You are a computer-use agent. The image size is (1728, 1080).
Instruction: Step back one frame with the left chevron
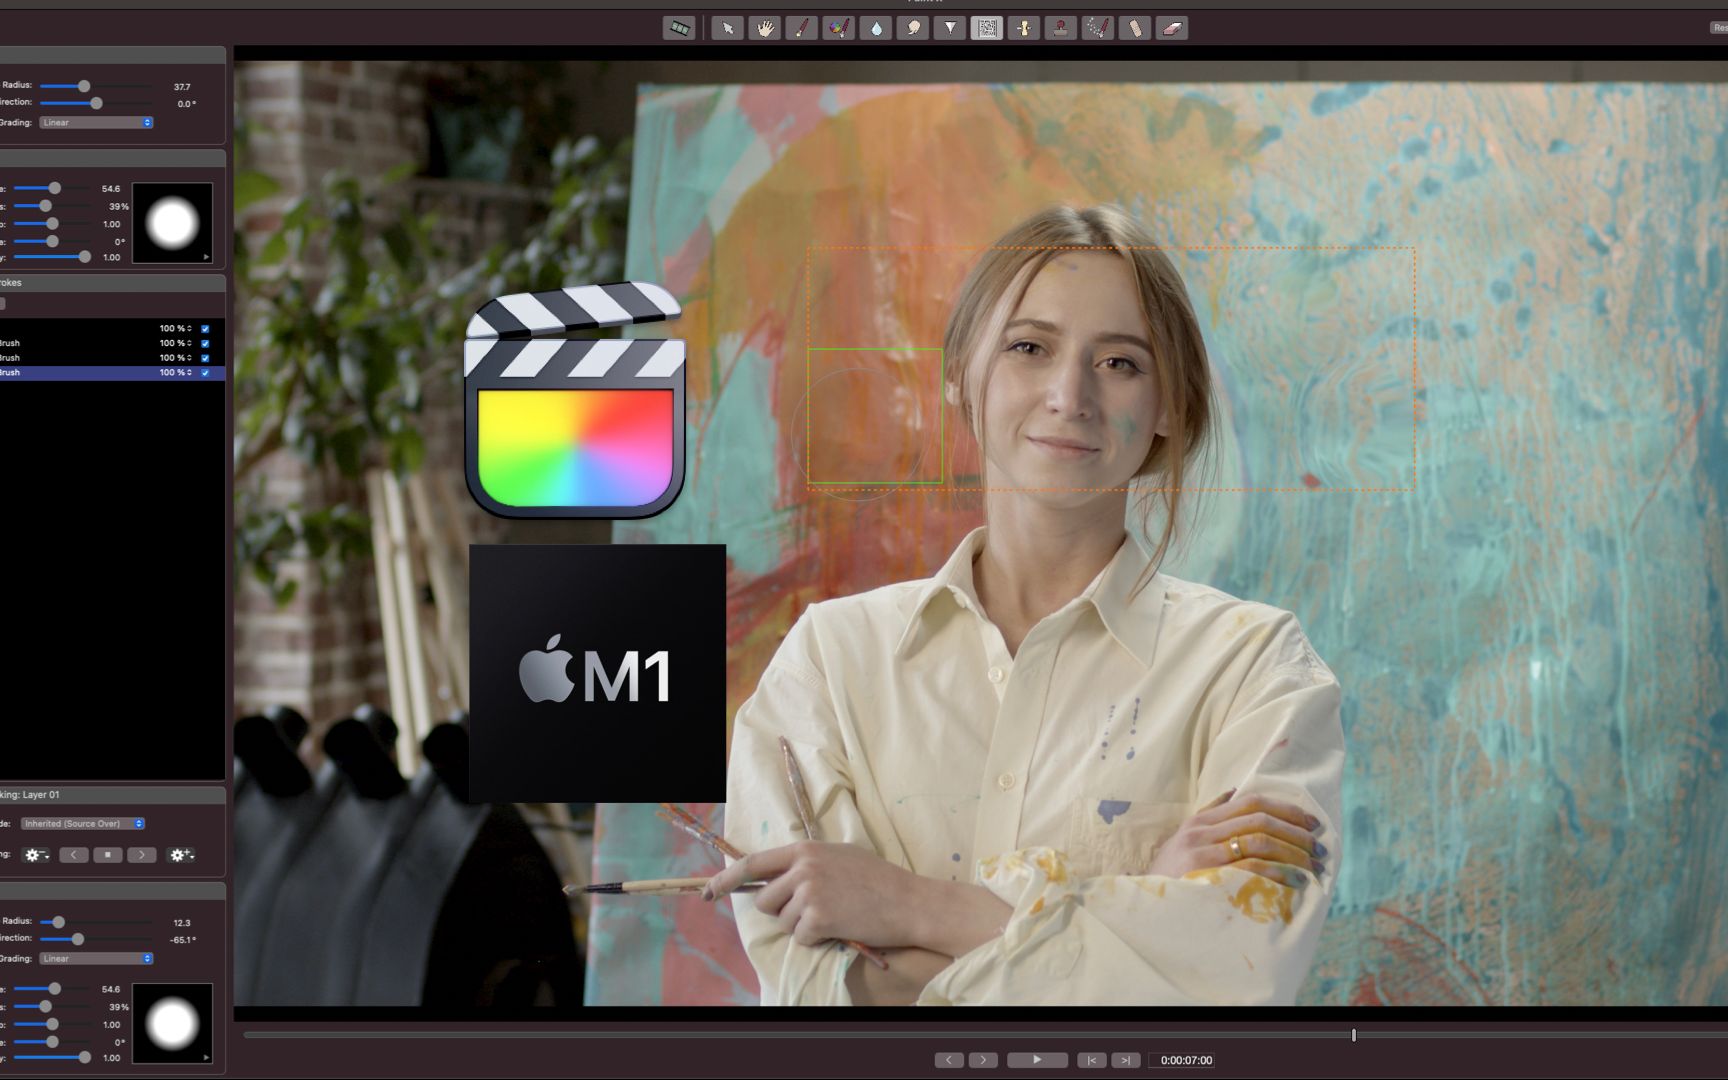pos(949,1060)
